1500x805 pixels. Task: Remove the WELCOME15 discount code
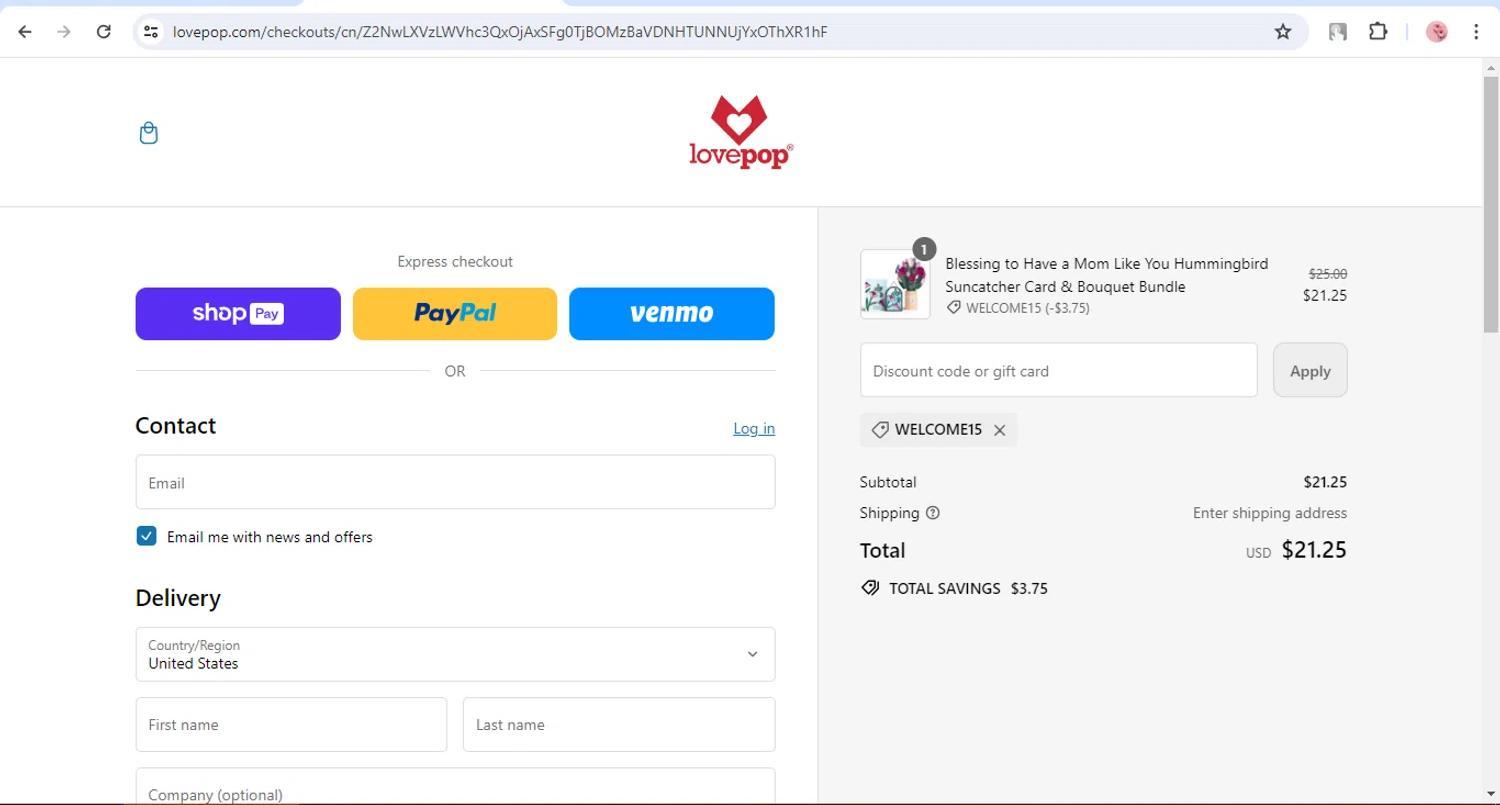pos(999,430)
